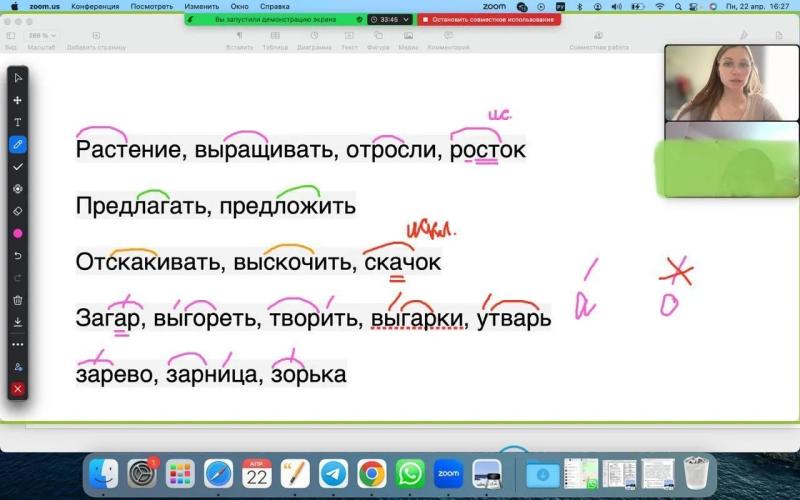Open the zoom percentage dropdown in Pages
Image resolution: width=800 pixels, height=500 pixels.
click(x=42, y=36)
